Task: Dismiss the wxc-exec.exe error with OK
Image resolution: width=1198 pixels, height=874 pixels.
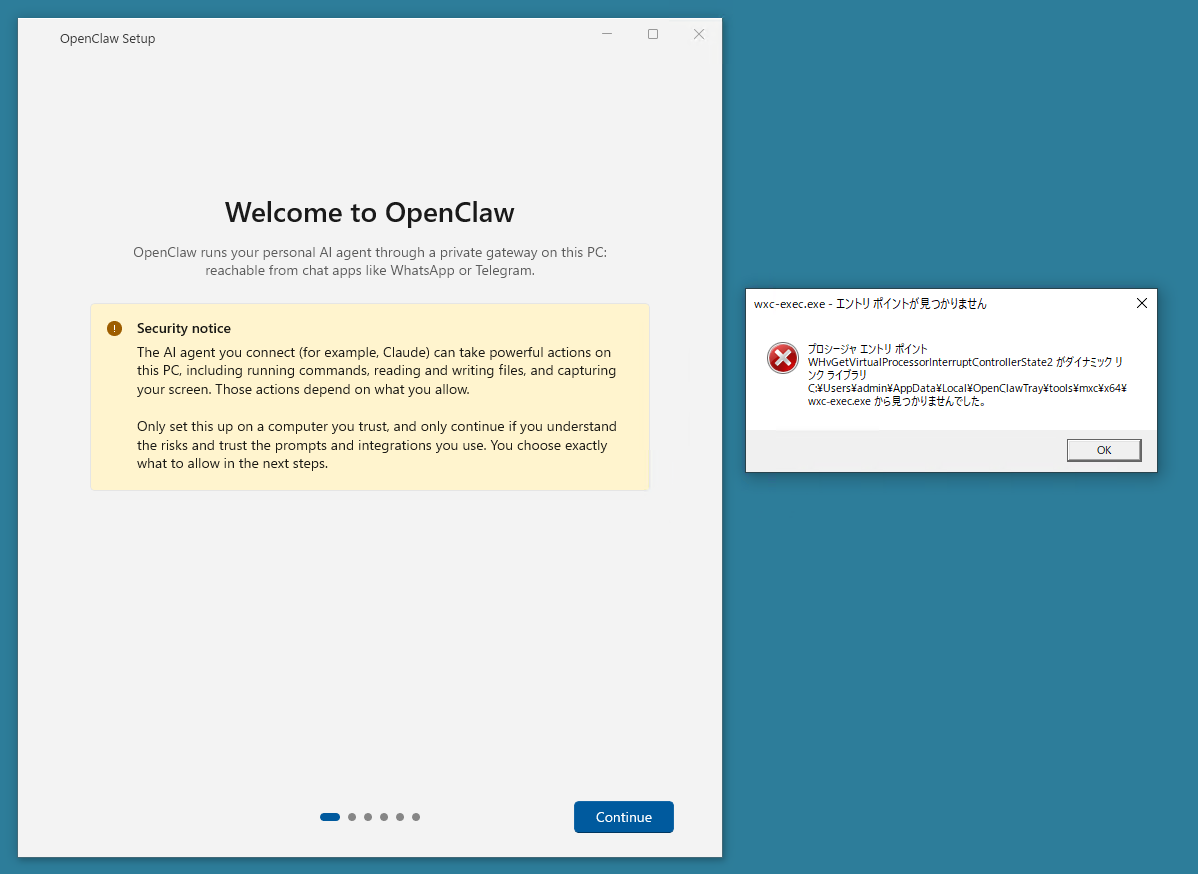Action: [x=1104, y=450]
